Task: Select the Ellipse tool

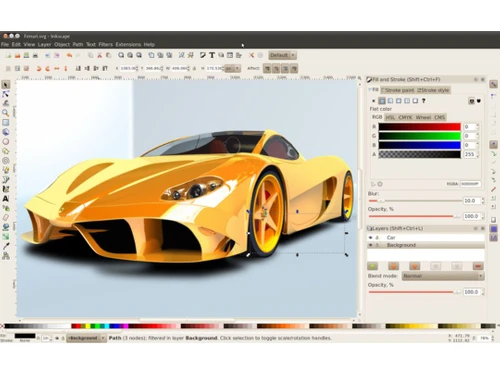Action: [6, 141]
